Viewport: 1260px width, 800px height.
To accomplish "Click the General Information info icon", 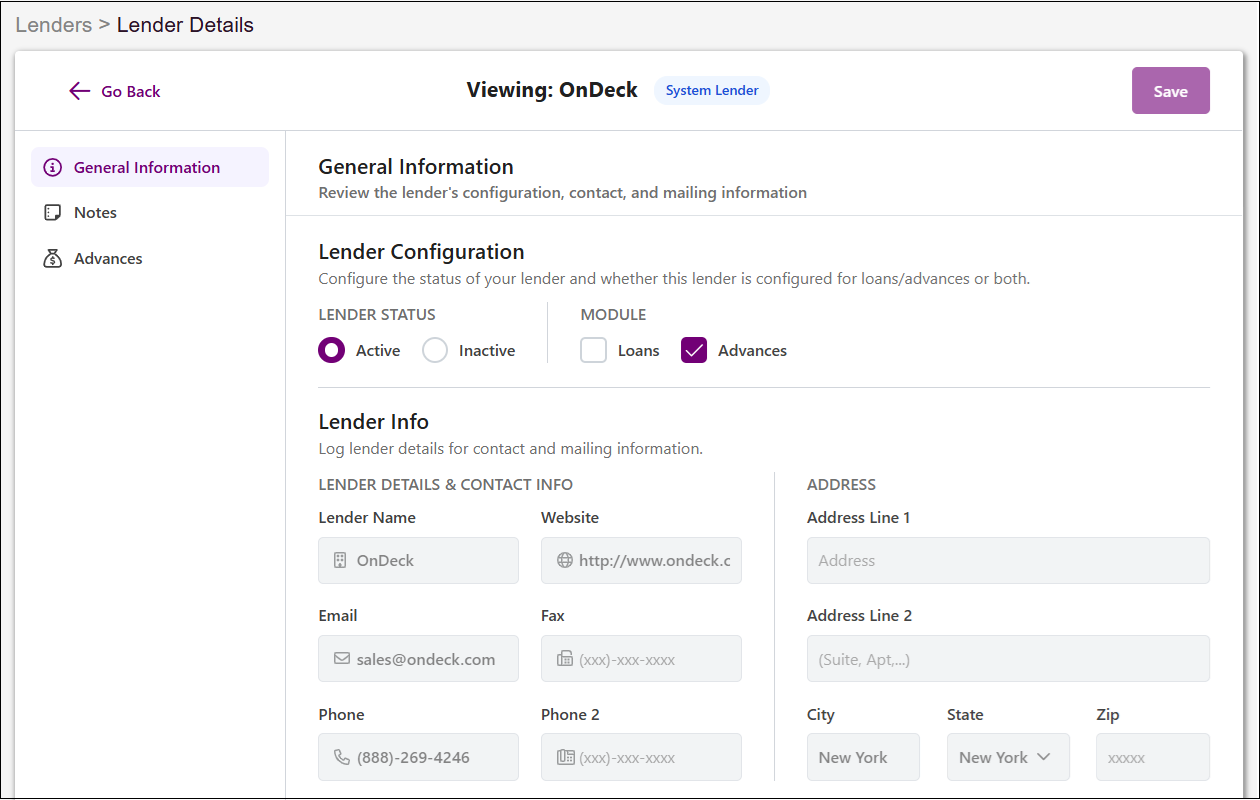I will [x=53, y=167].
